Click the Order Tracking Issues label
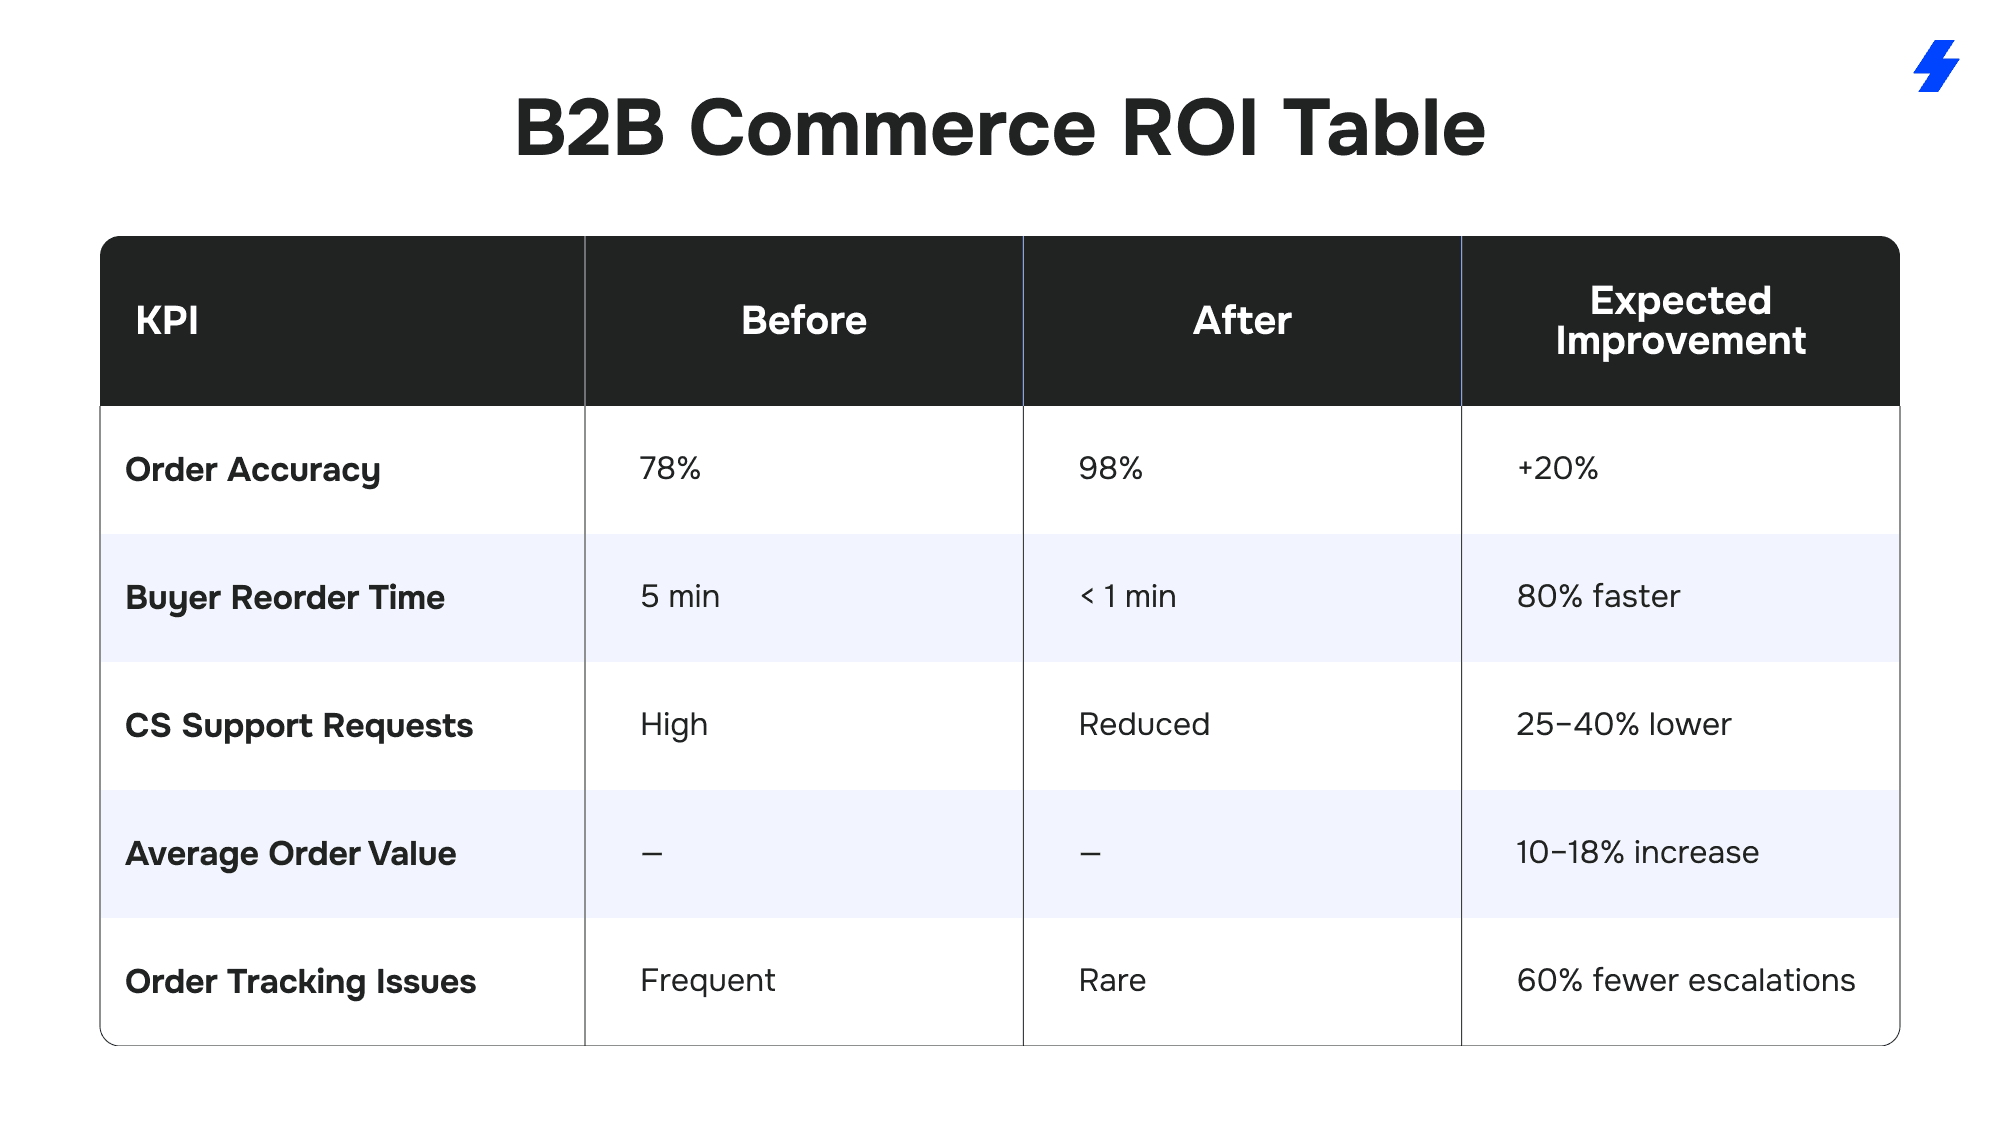Screen dimensions: 2000x1126 (x=301, y=981)
